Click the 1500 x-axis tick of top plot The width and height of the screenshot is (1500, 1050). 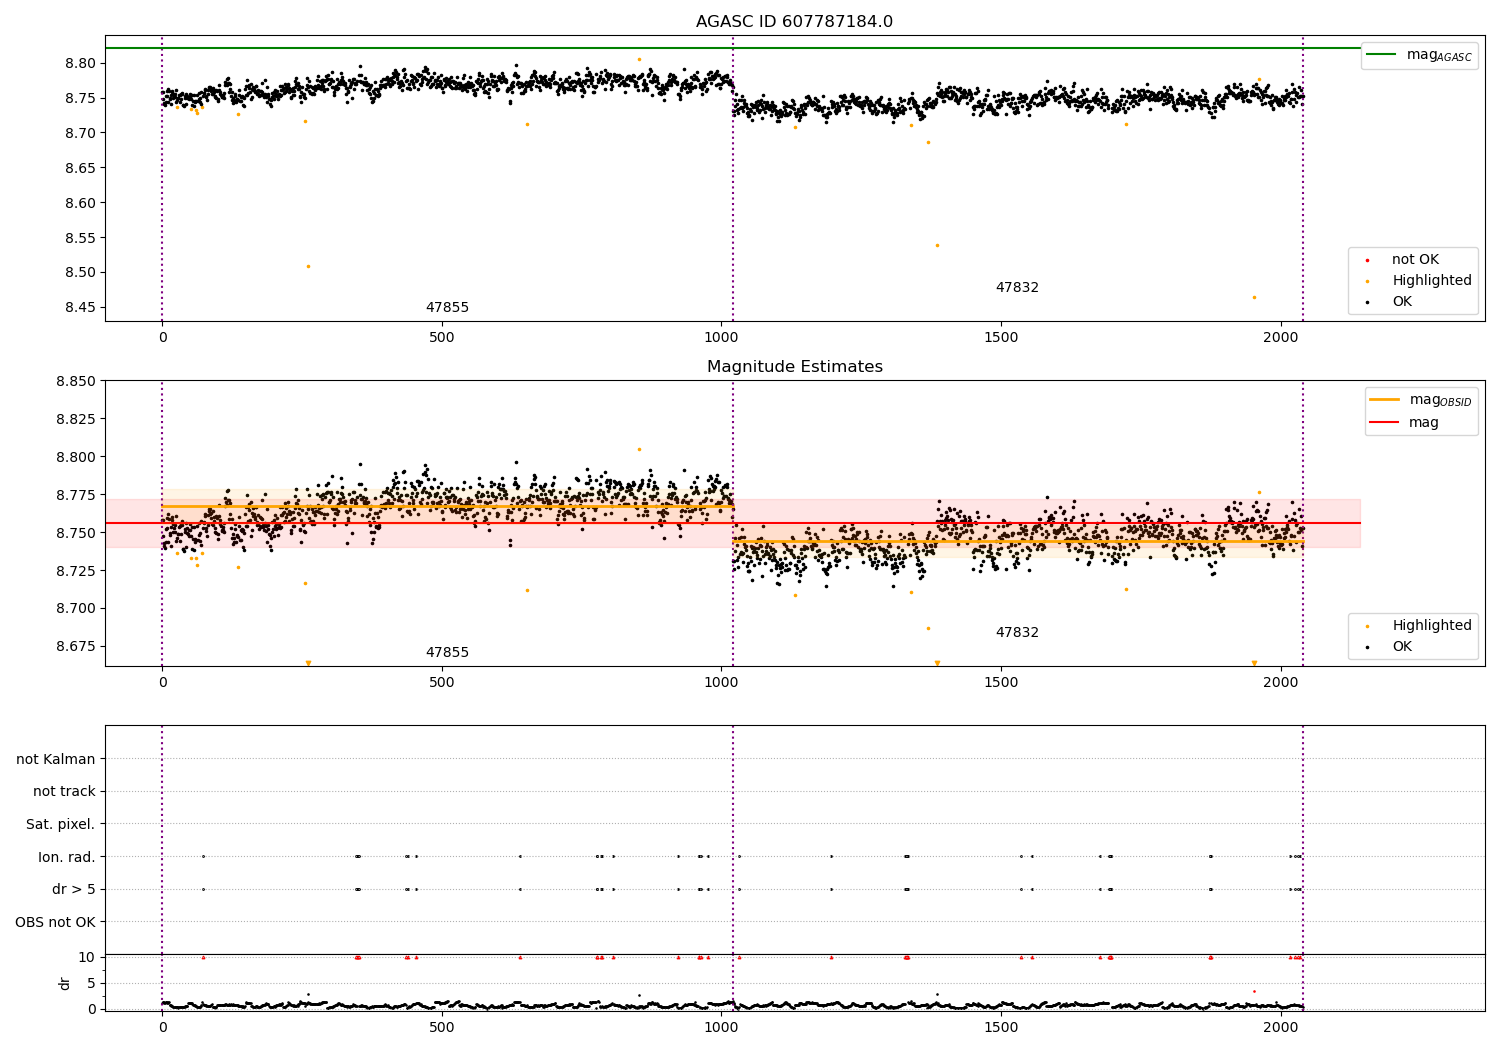tap(1001, 338)
